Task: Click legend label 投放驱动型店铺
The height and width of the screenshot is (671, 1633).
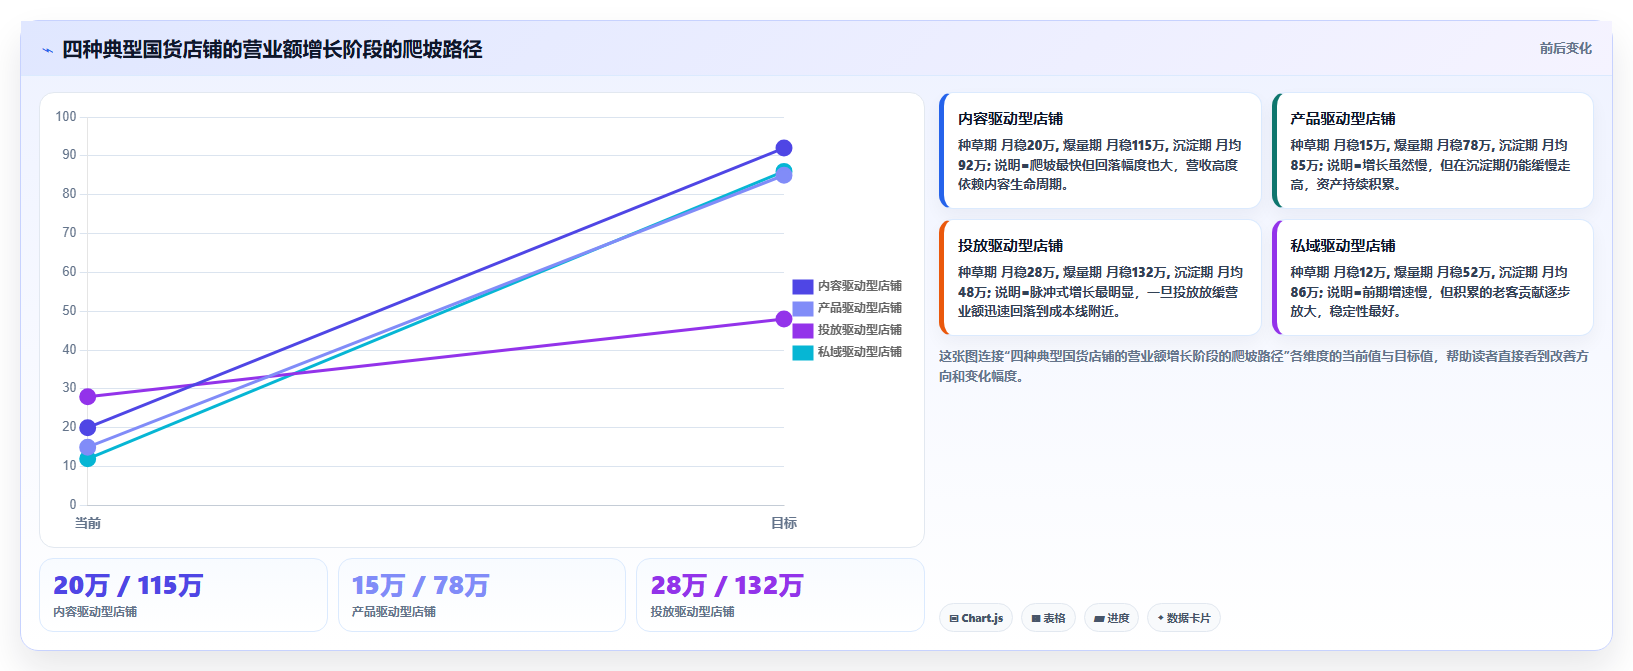Action: (x=860, y=330)
